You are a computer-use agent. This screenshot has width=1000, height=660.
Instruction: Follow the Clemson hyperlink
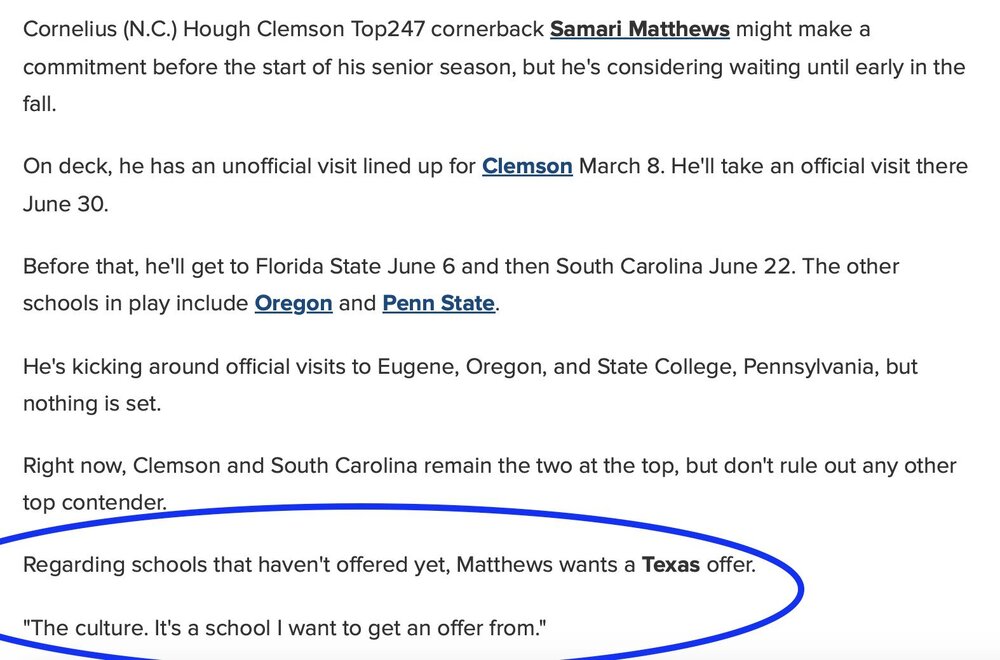(x=527, y=165)
